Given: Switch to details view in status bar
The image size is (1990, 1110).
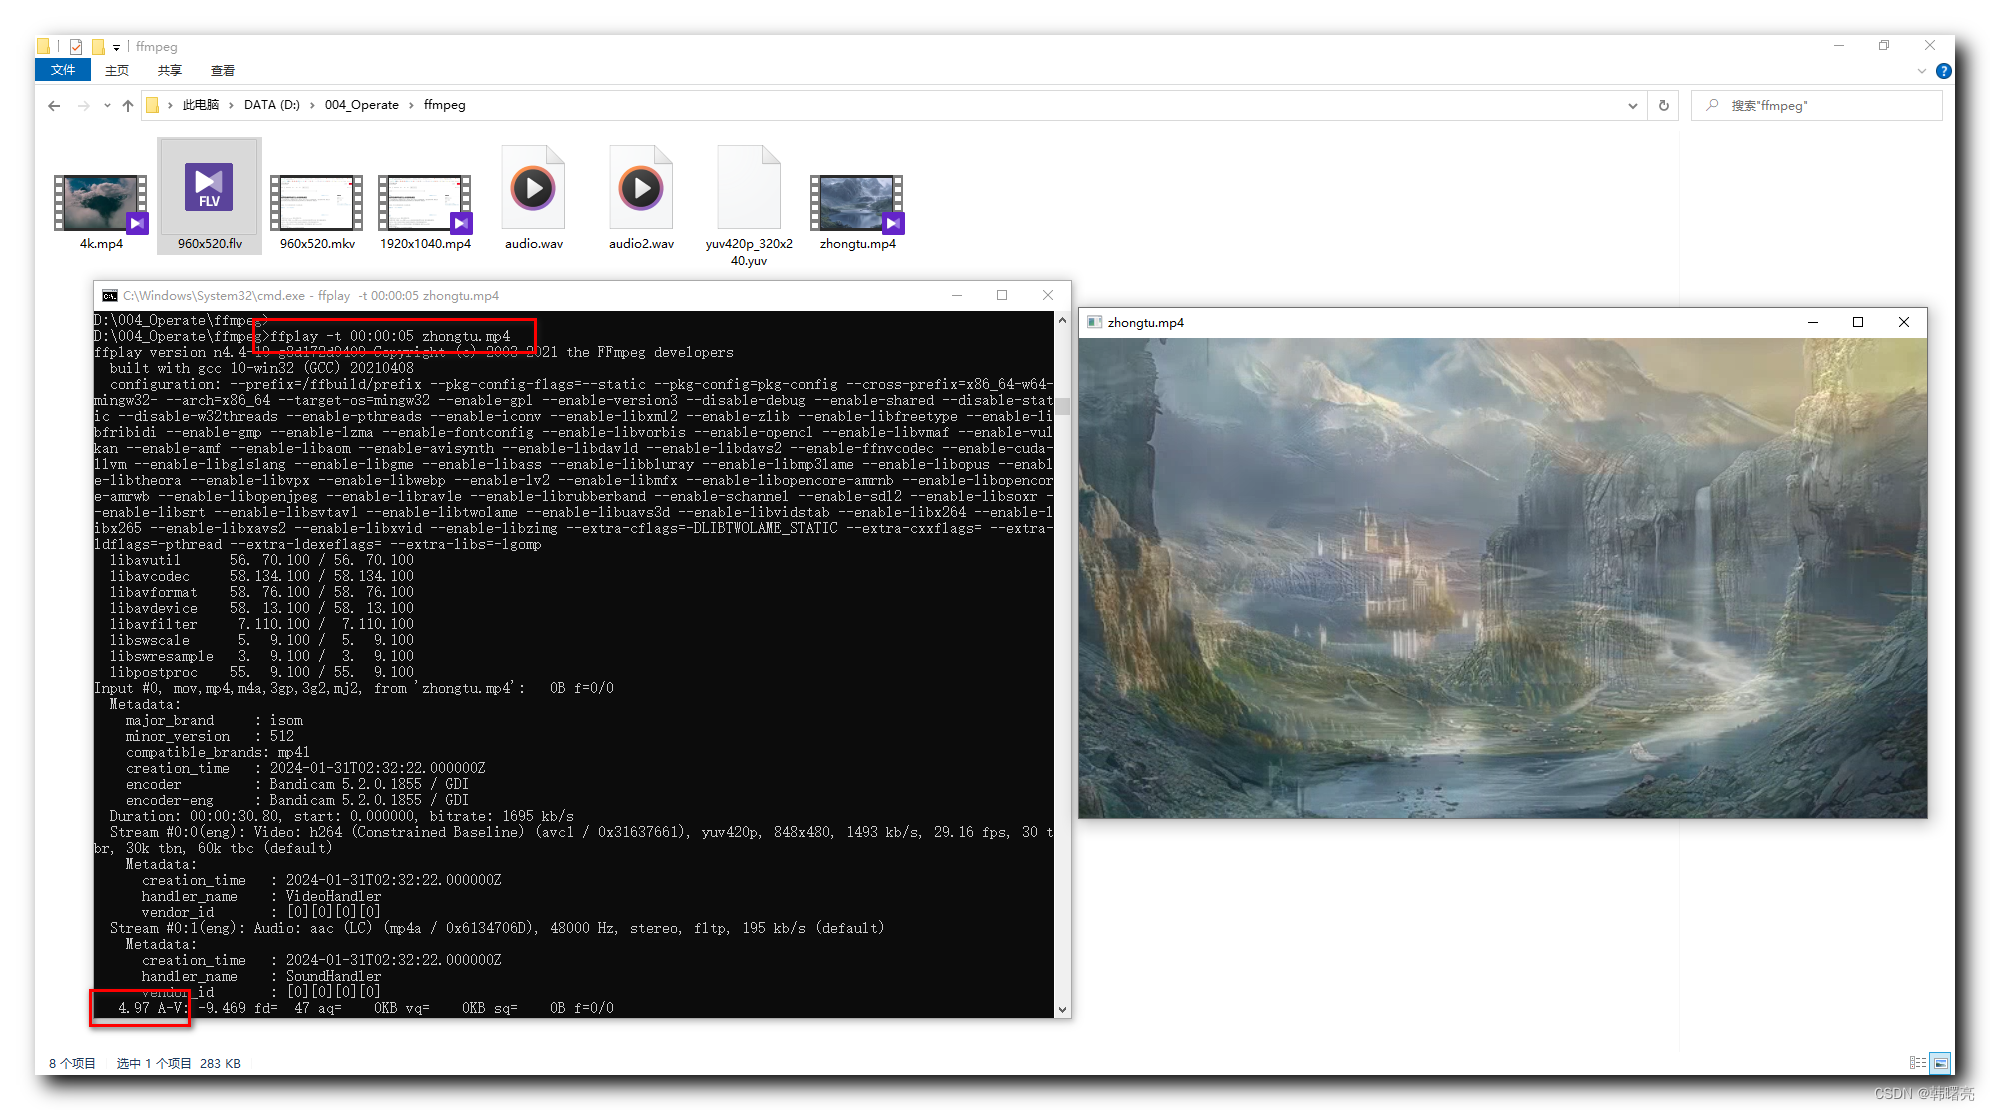Looking at the screenshot, I should [x=1917, y=1063].
